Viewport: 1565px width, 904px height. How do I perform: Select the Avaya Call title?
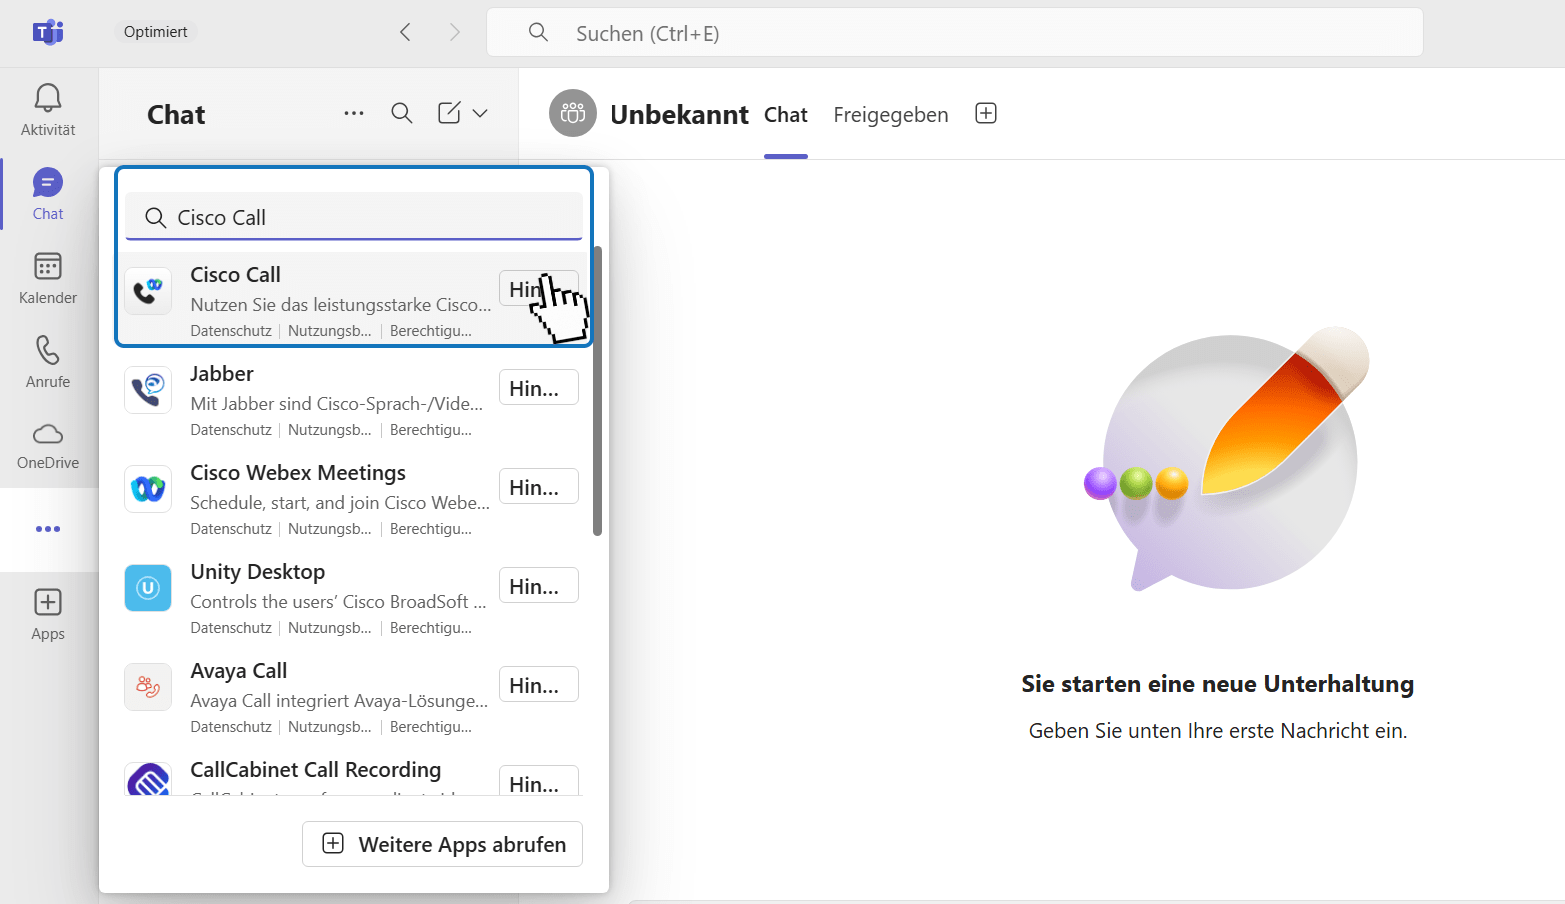tap(239, 671)
